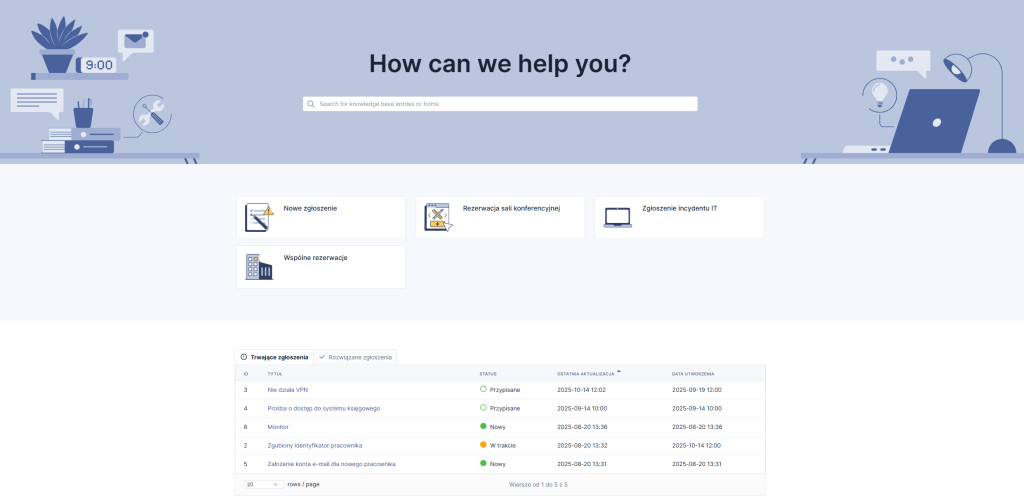Image resolution: width=1024 pixels, height=499 pixels.
Task: Click the Rezerwacja sali konferencyjnej icon
Action: [438, 217]
